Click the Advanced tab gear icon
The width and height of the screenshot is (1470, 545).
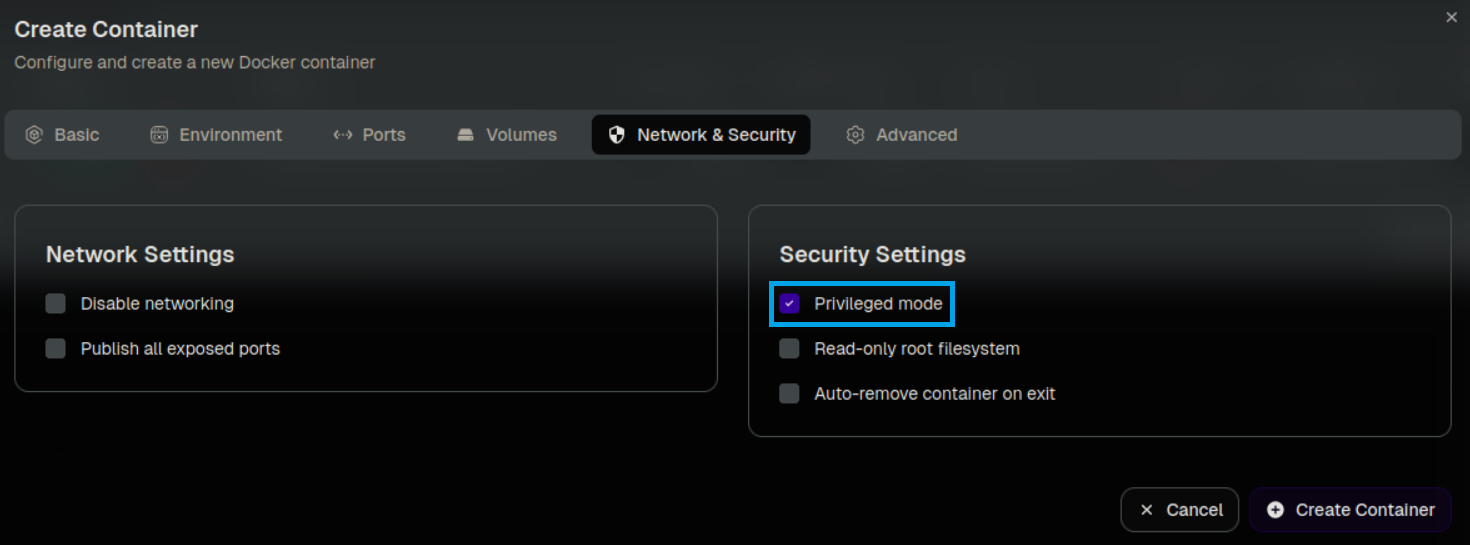[855, 135]
